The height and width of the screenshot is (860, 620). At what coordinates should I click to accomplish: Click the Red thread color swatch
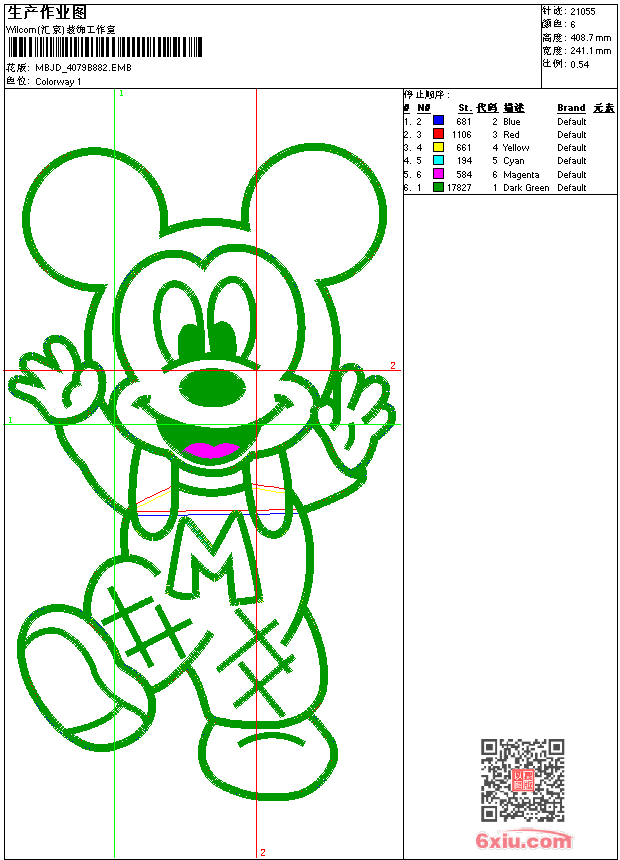point(438,134)
